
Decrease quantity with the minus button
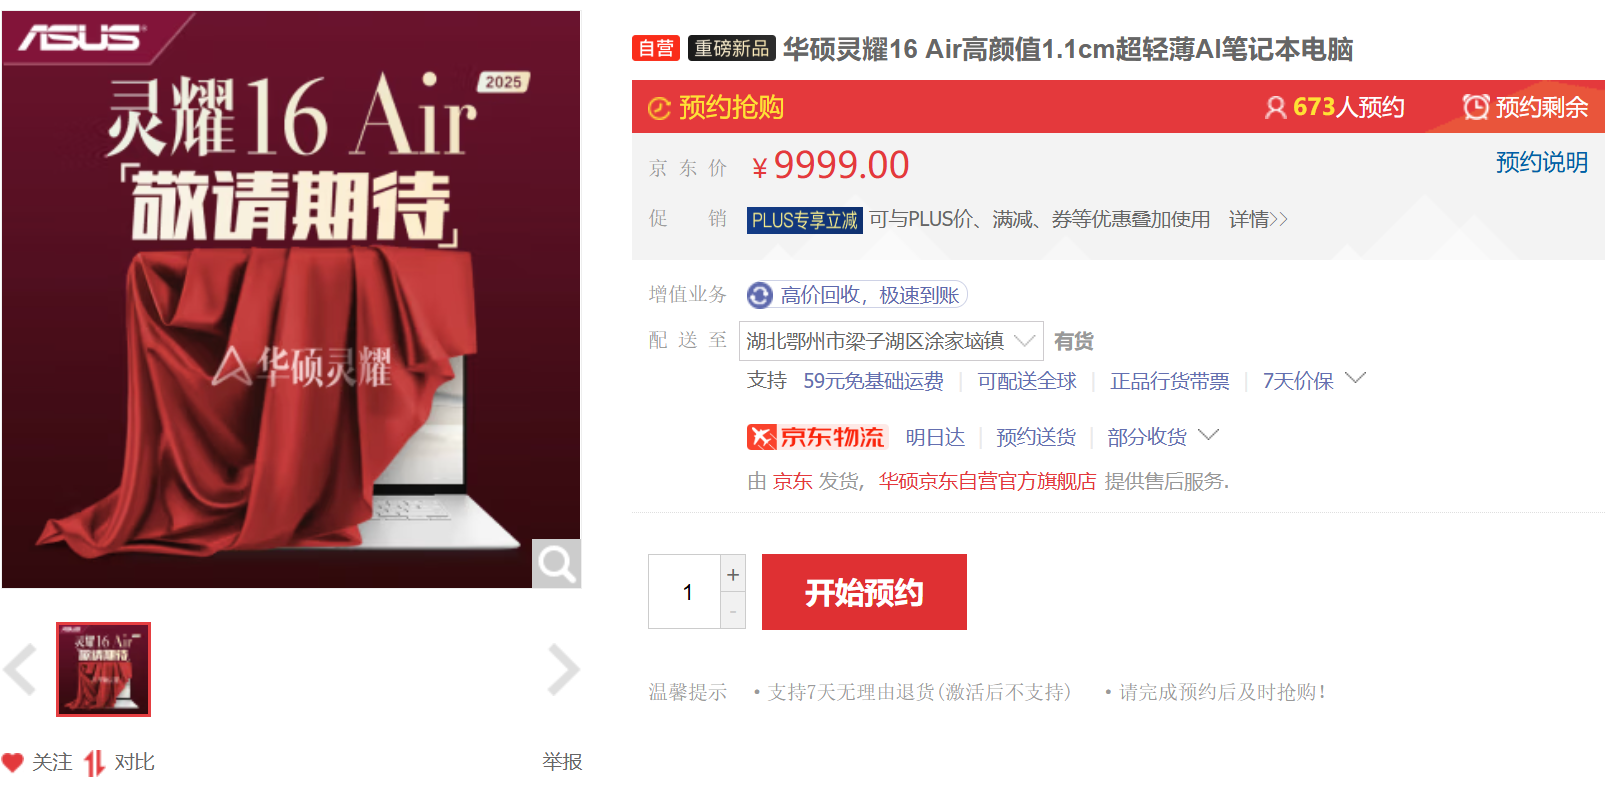point(733,611)
